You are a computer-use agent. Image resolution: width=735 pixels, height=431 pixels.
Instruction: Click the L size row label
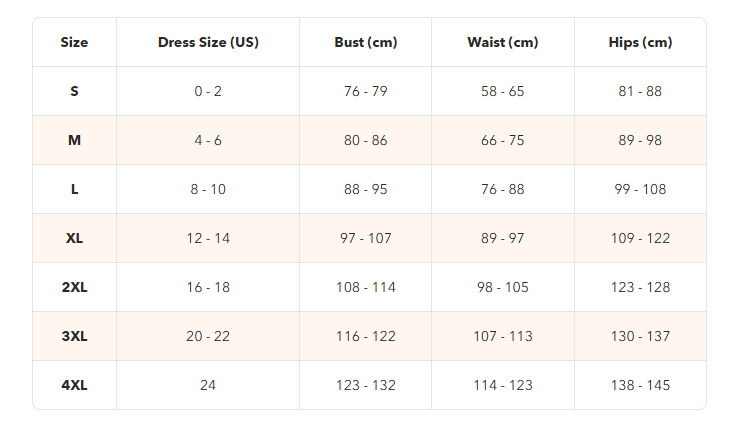coord(74,189)
